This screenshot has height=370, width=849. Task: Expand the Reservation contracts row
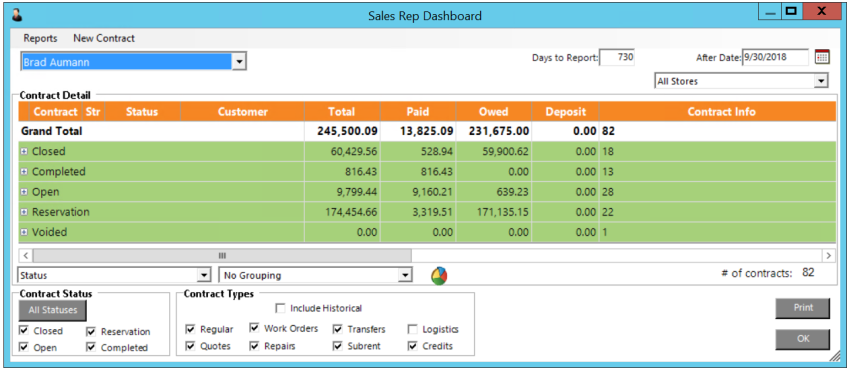(x=24, y=212)
